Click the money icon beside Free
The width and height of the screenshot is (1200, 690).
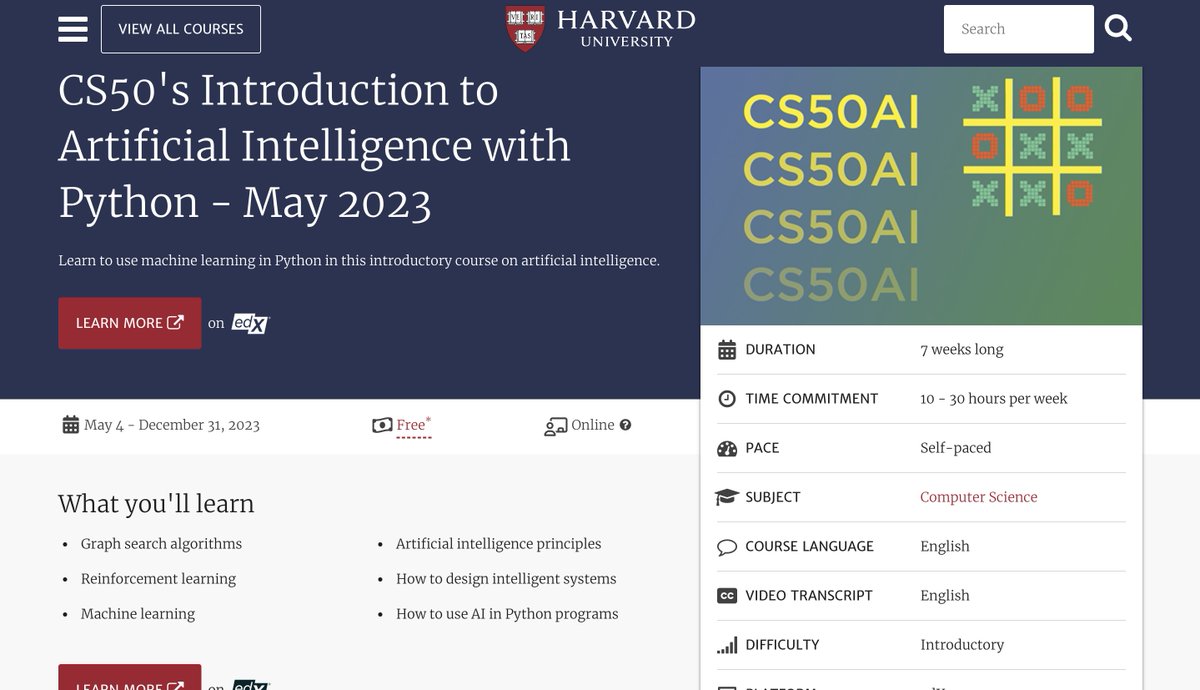(382, 425)
